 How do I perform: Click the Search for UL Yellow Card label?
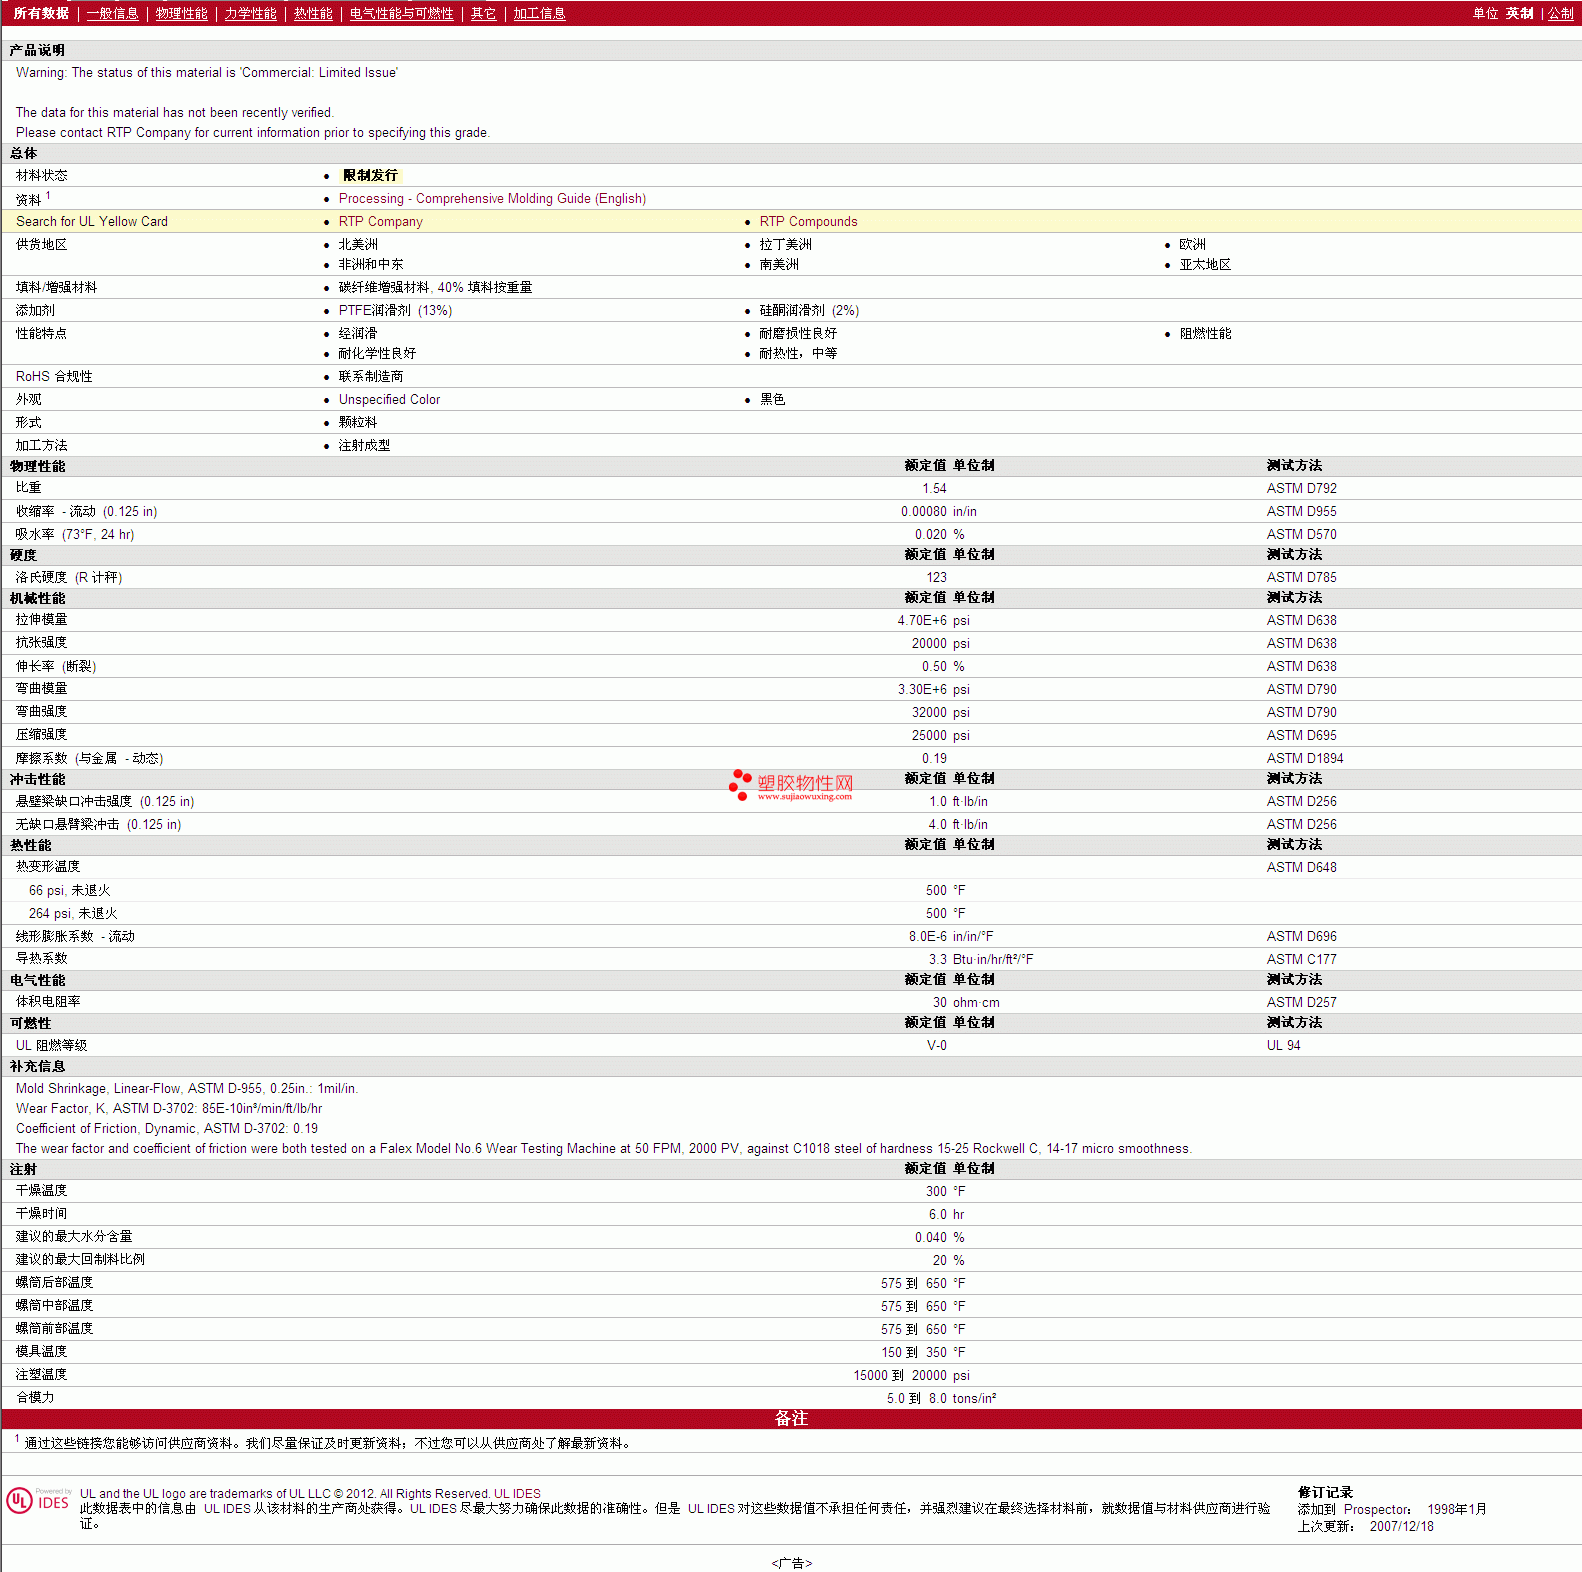[92, 222]
